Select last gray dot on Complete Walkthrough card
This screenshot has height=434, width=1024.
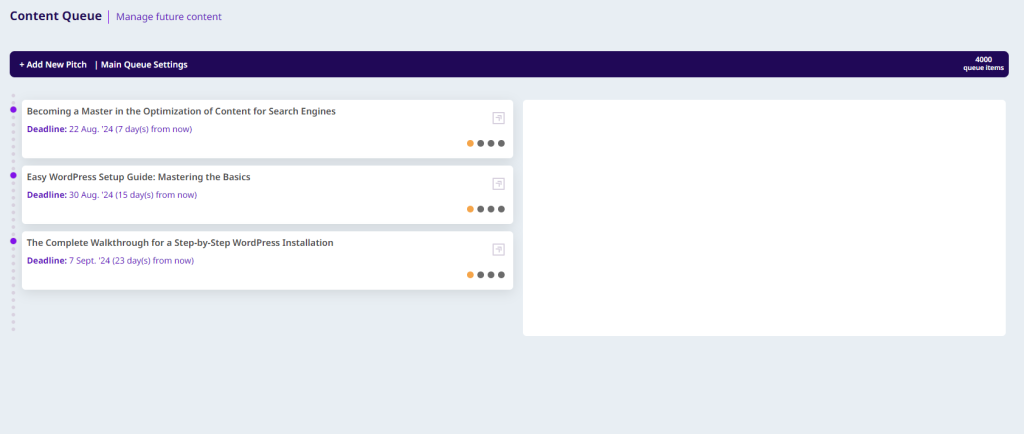click(501, 275)
